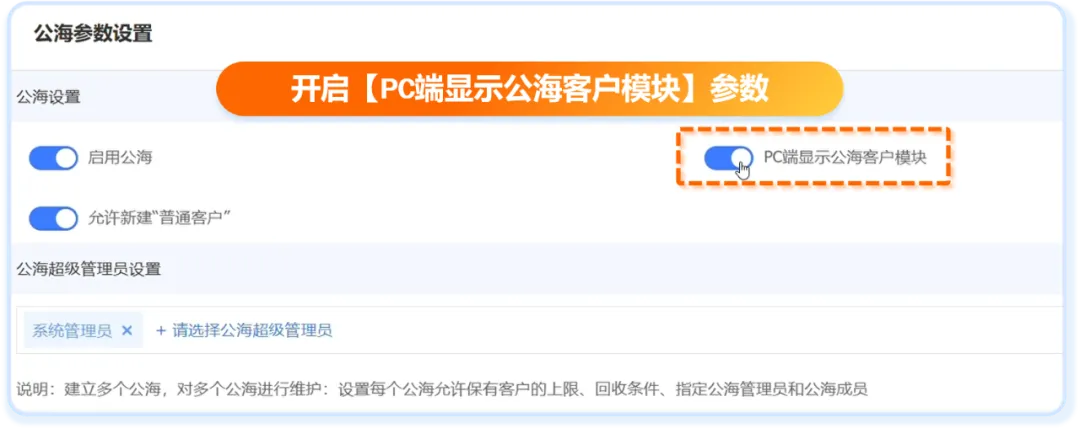Click the 公海参数设置 page title
The image size is (1080, 429).
tap(93, 33)
